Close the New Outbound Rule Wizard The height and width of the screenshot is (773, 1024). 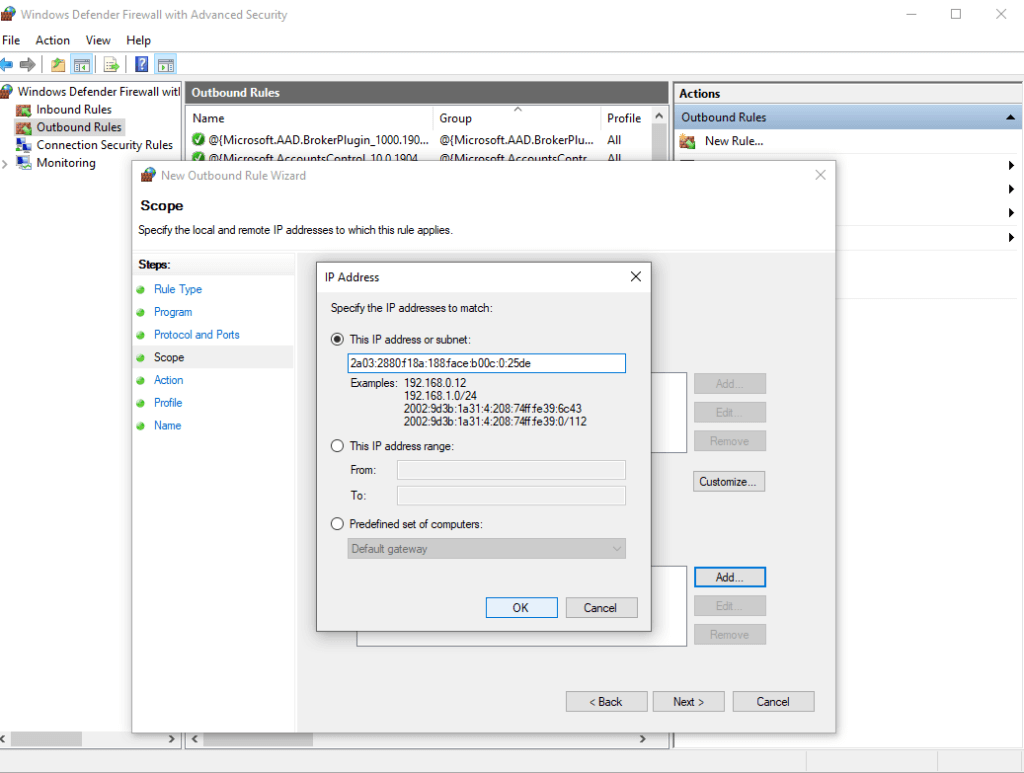coord(820,175)
